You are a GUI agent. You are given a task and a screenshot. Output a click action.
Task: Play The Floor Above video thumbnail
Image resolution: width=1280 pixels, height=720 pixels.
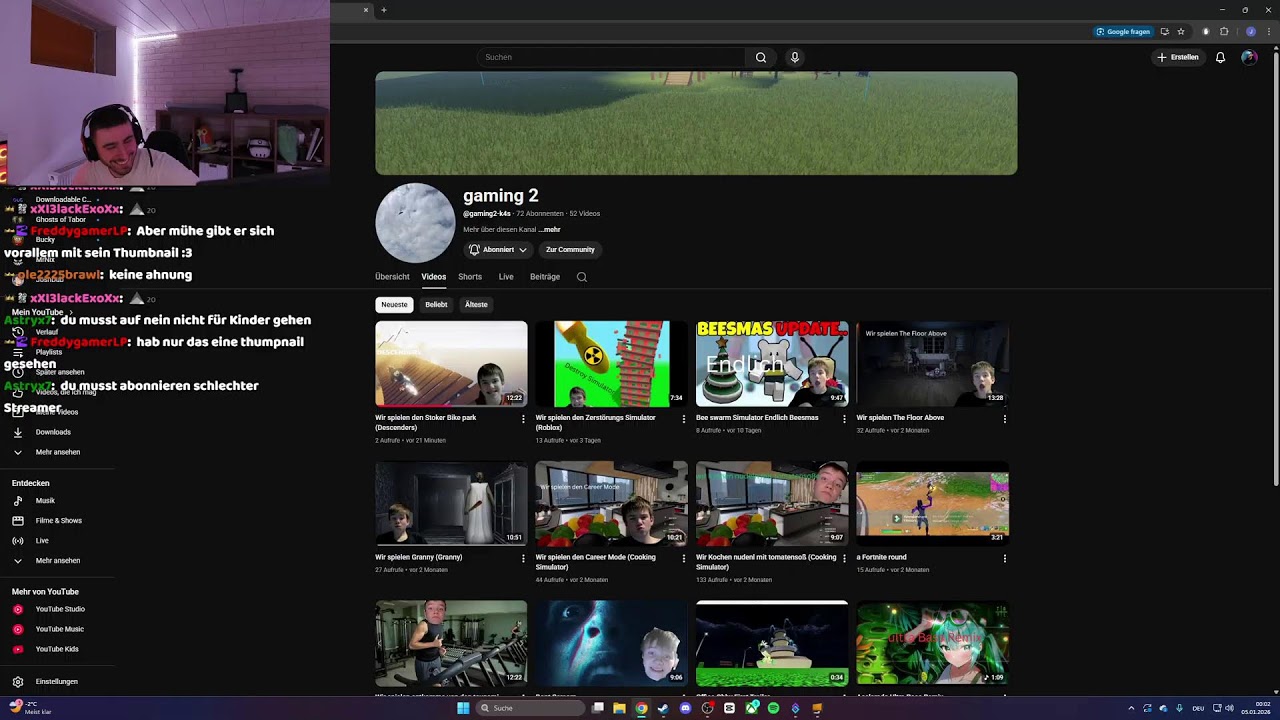pos(932,364)
